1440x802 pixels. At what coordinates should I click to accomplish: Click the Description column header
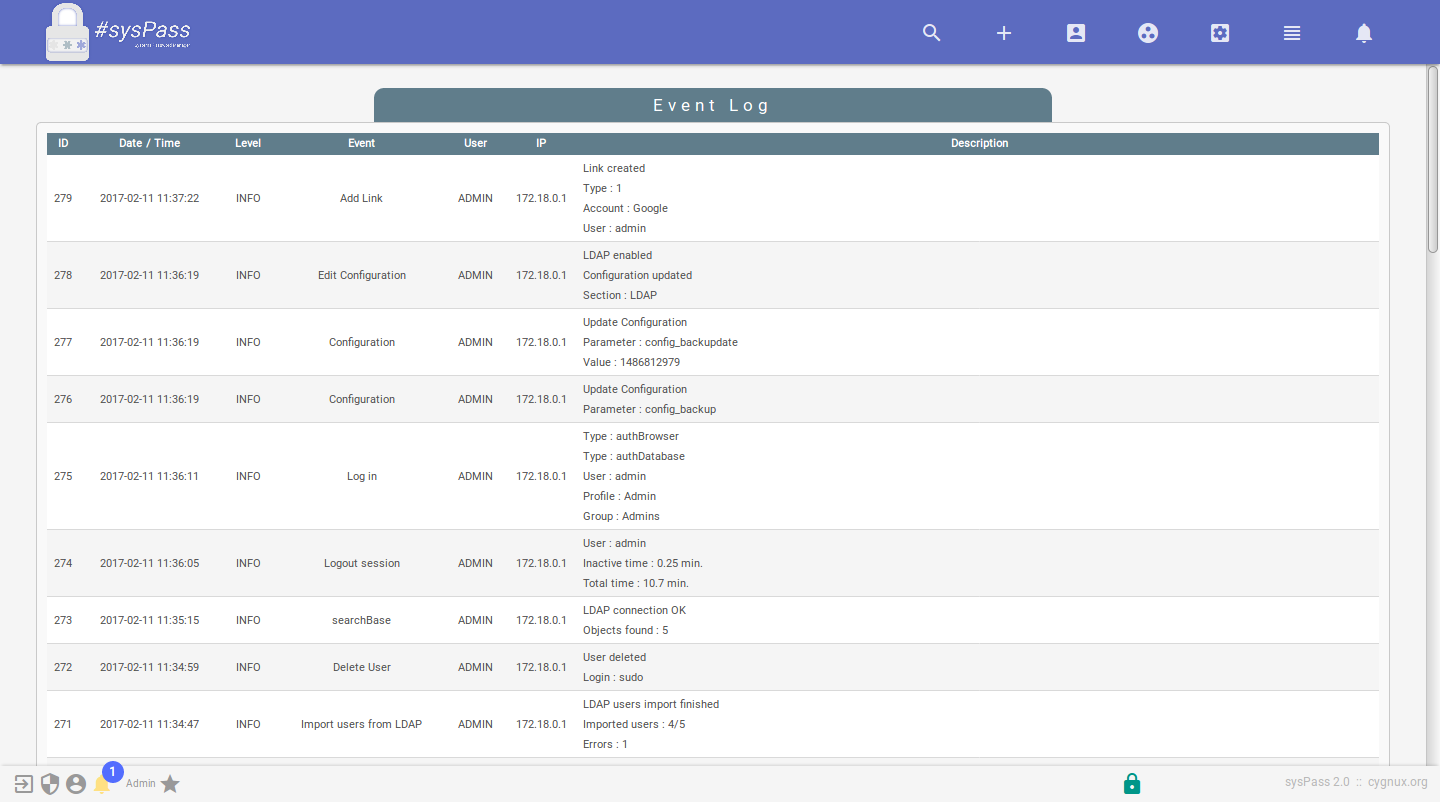980,143
